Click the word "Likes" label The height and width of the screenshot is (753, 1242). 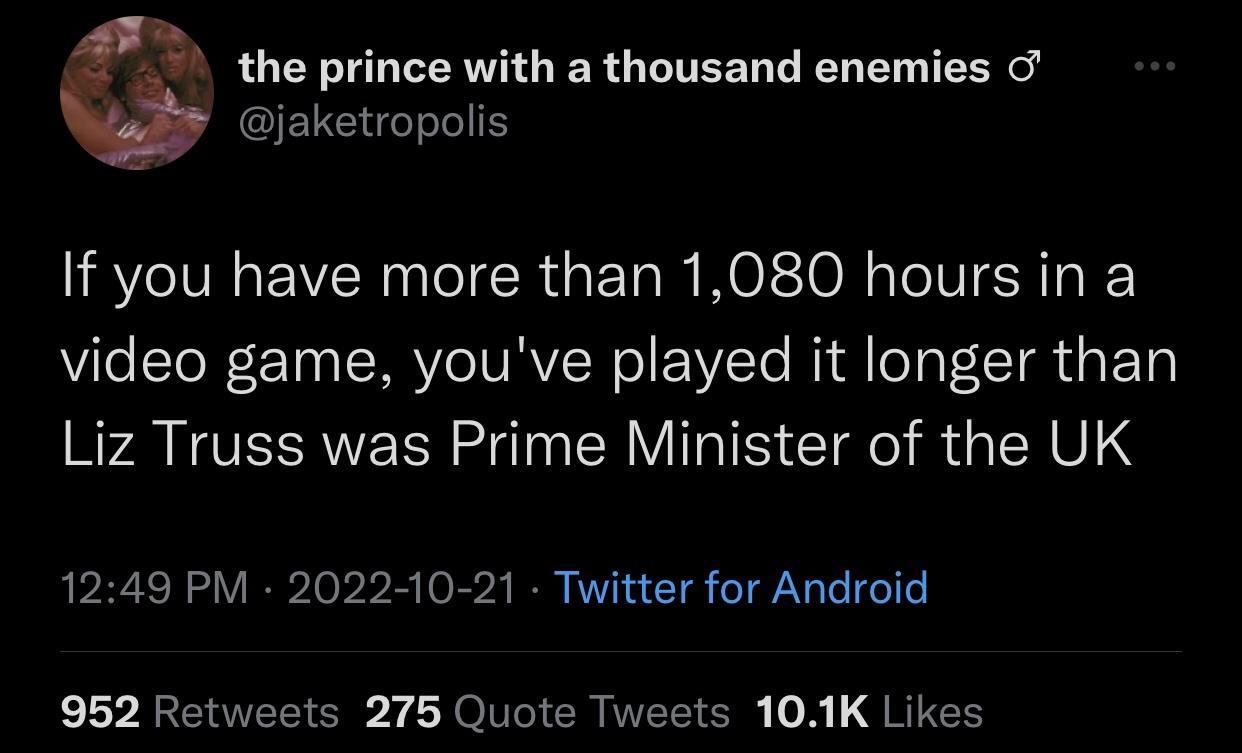click(934, 712)
